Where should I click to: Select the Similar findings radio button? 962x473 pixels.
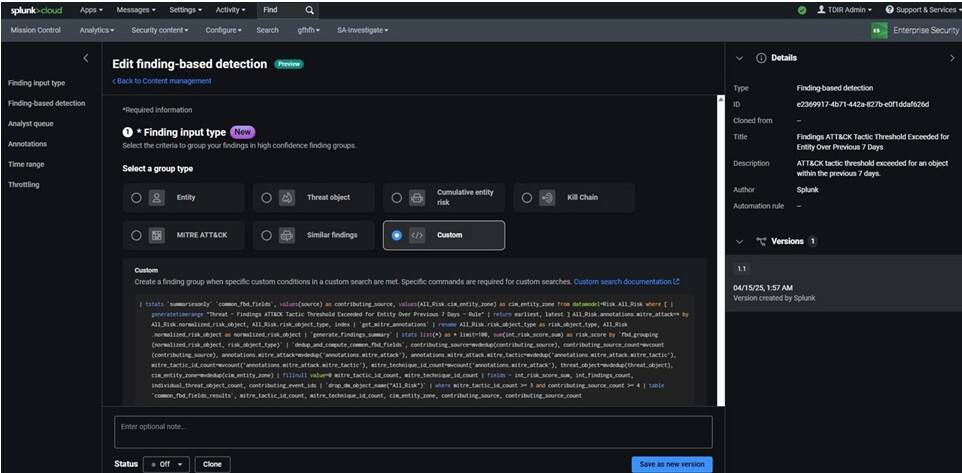pos(266,235)
